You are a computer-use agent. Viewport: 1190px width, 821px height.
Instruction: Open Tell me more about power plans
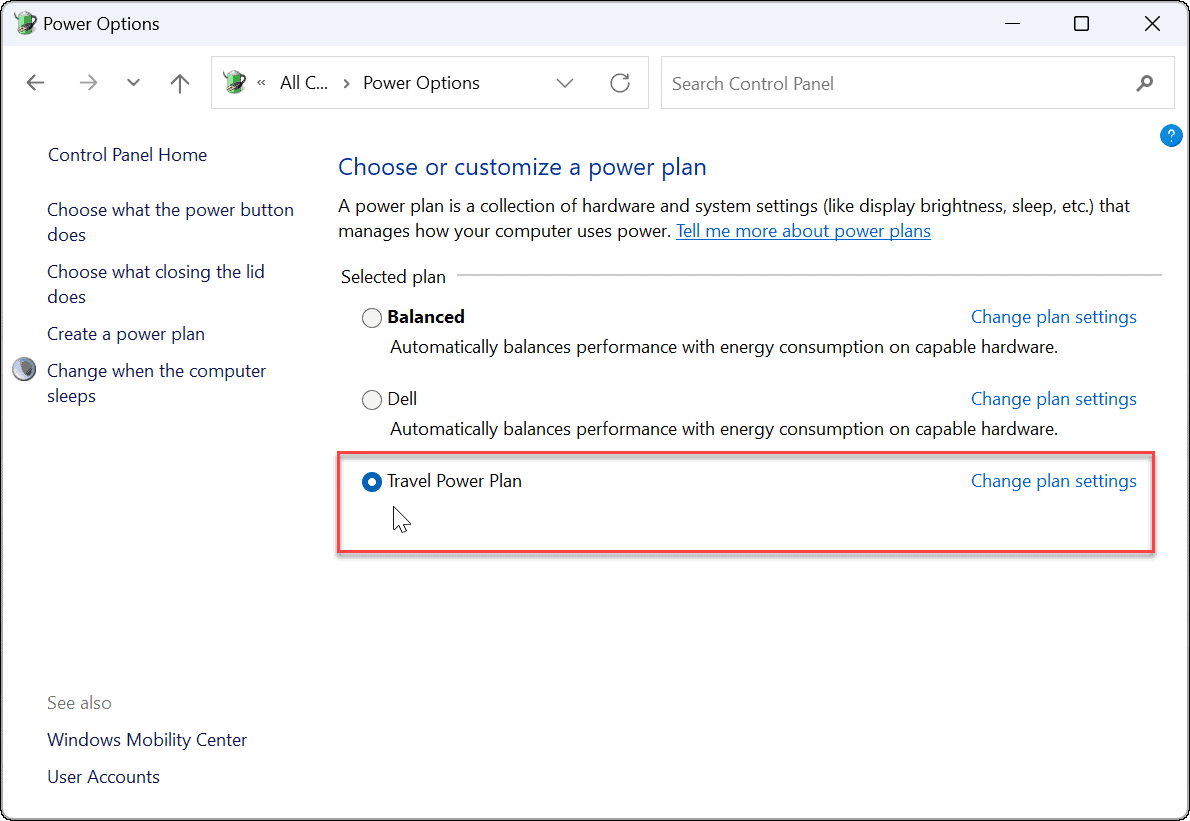tap(803, 230)
